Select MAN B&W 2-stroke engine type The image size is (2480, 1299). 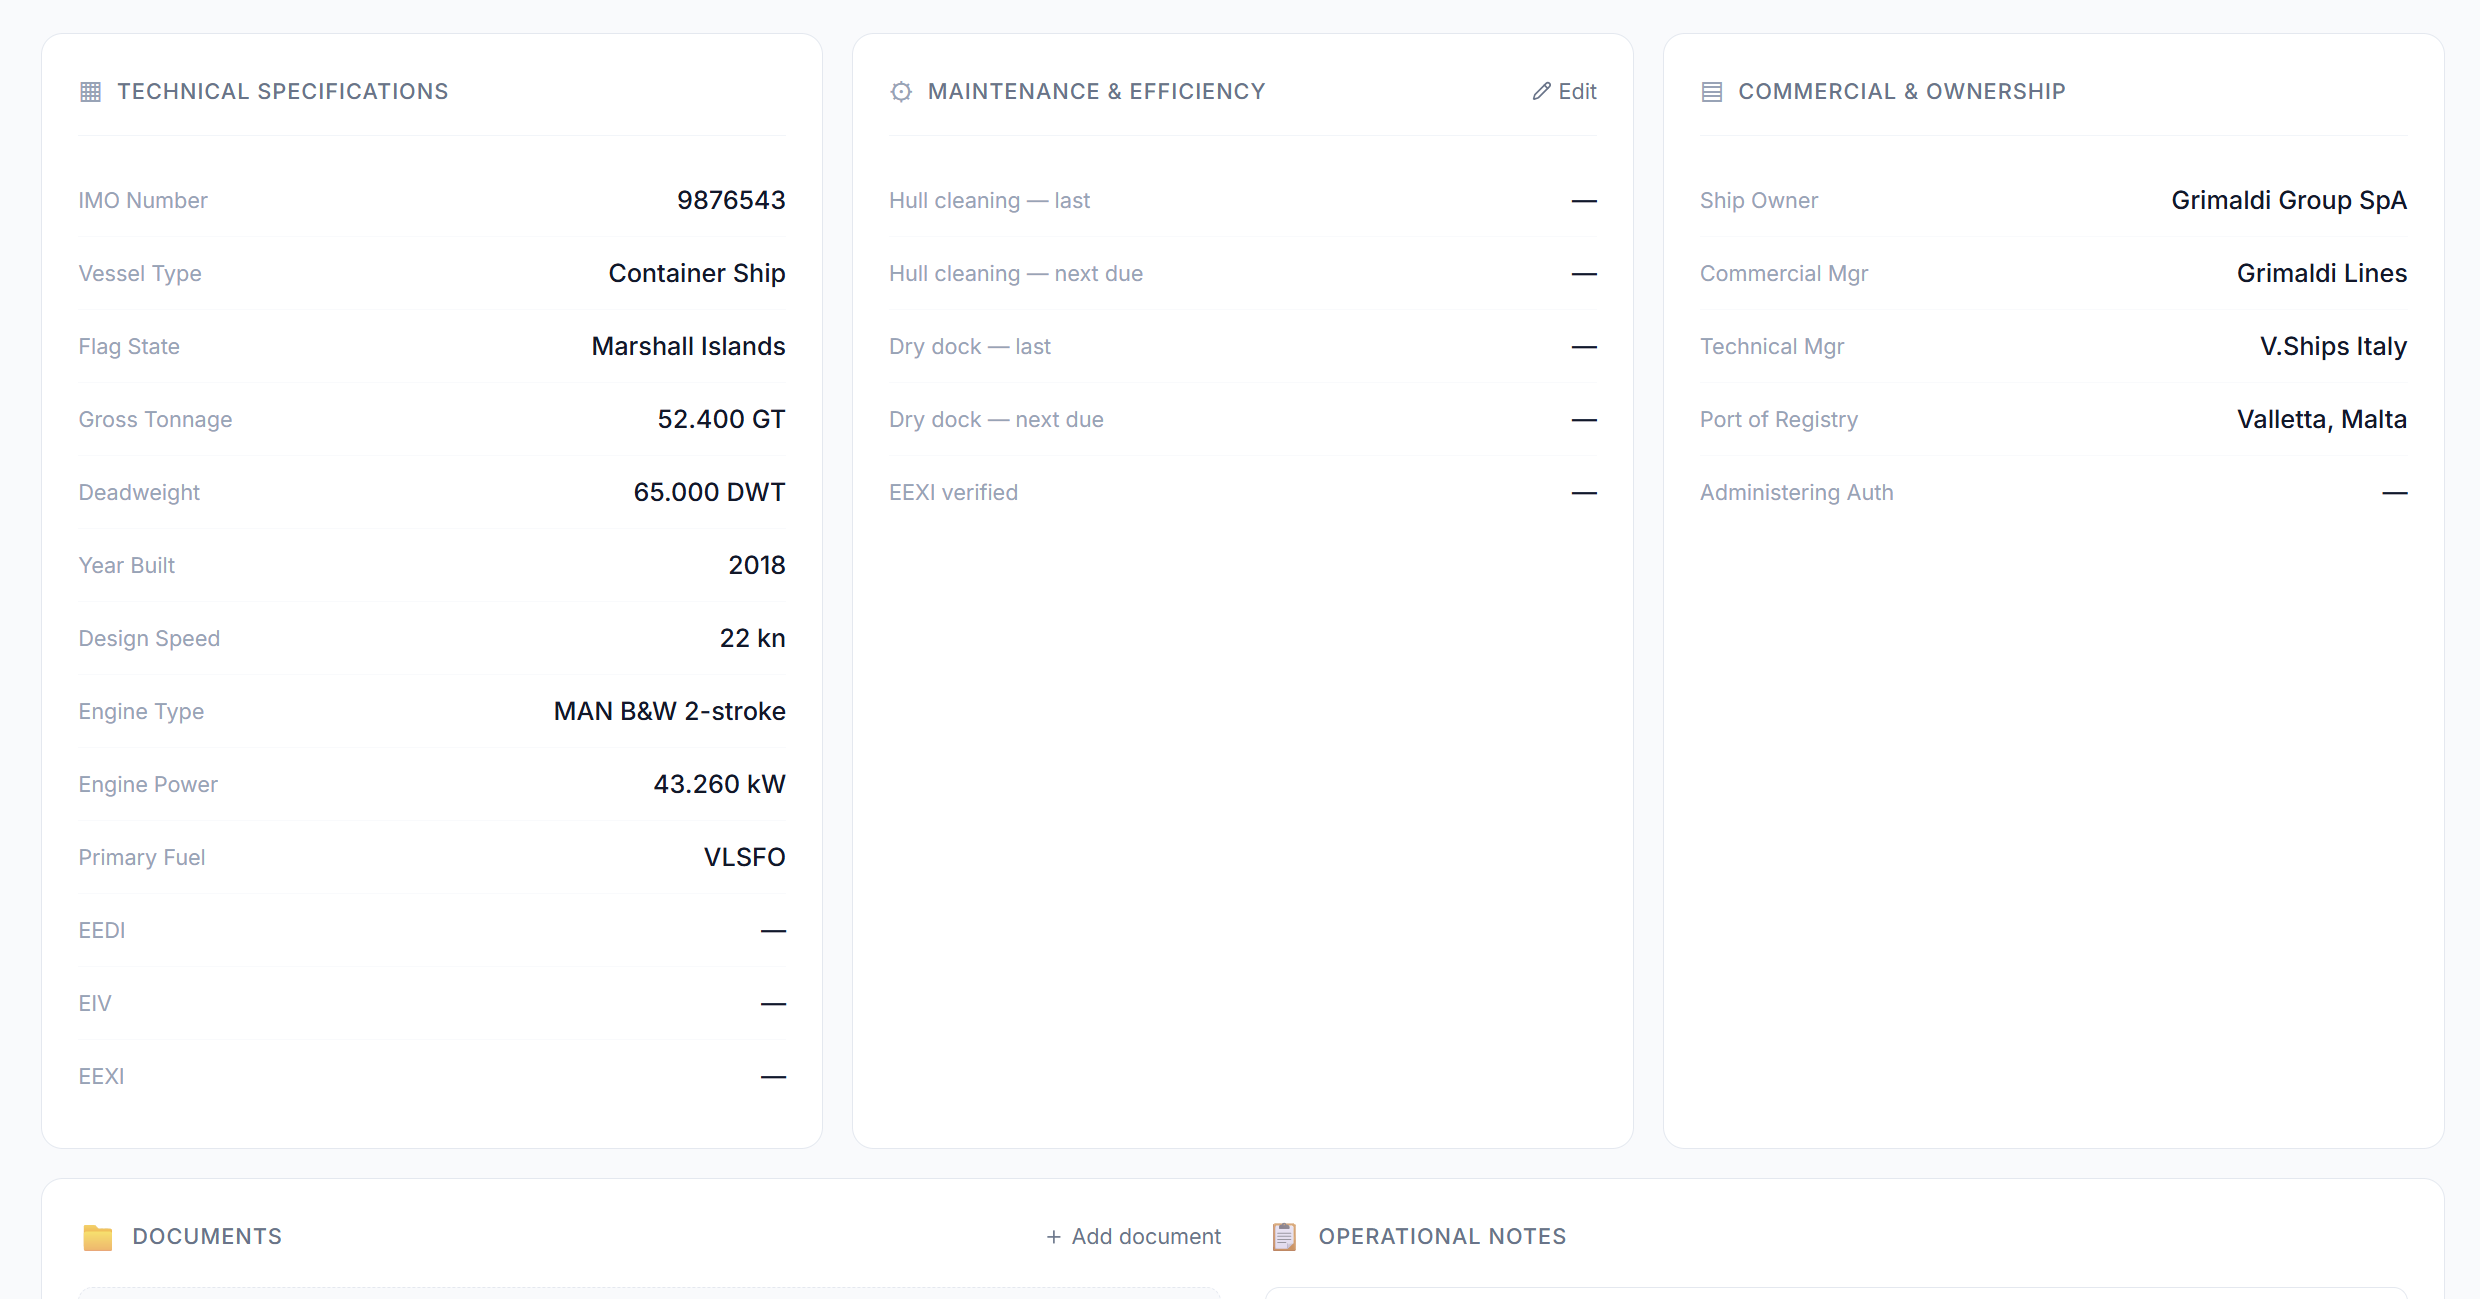[669, 711]
